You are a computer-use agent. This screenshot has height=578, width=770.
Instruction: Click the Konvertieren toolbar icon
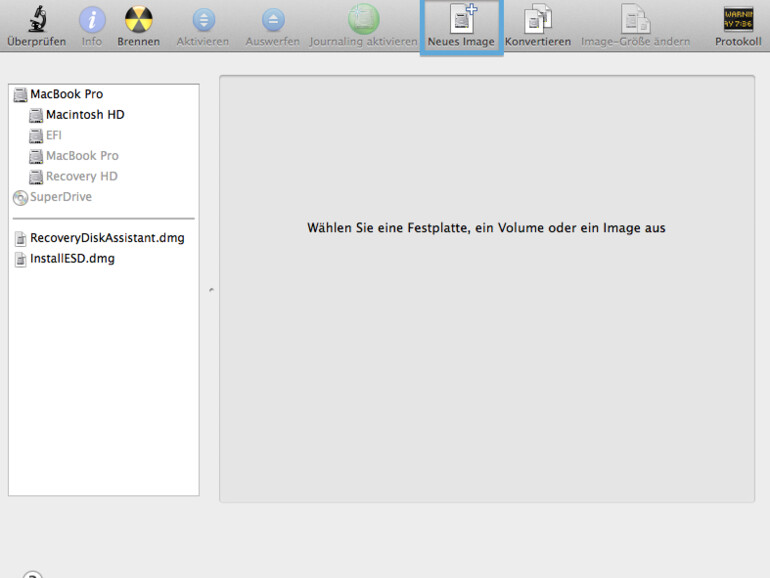(x=538, y=19)
